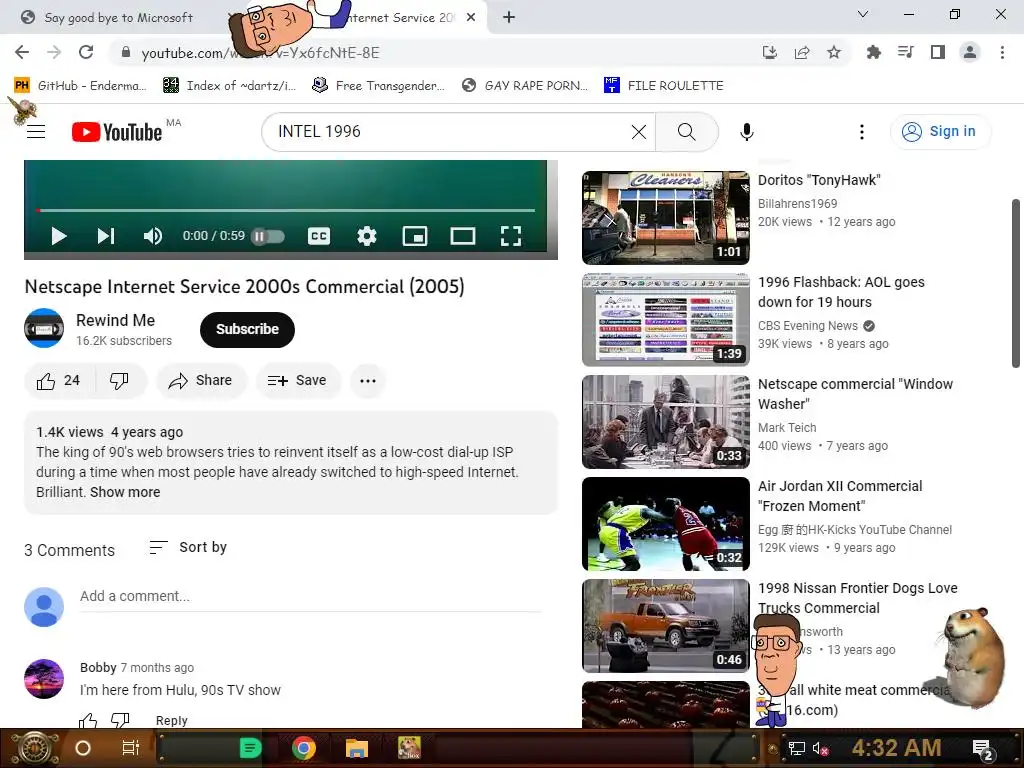Viewport: 1024px width, 768px height.
Task: Toggle Chrome side panel
Action: point(938,52)
